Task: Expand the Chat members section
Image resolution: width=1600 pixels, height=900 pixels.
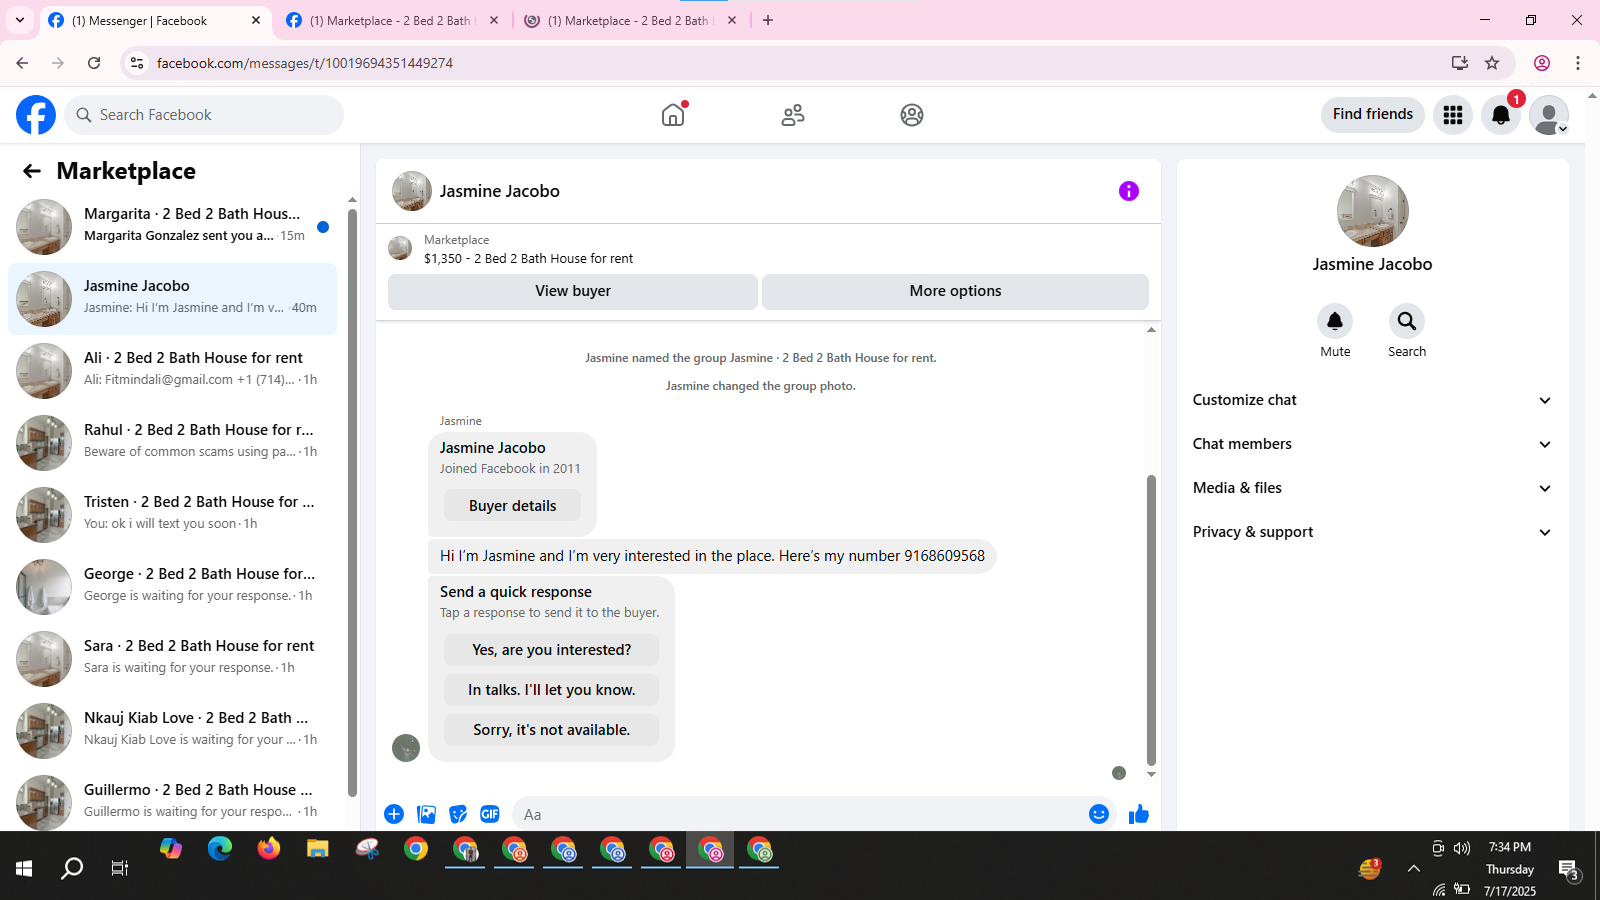Action: (1372, 444)
